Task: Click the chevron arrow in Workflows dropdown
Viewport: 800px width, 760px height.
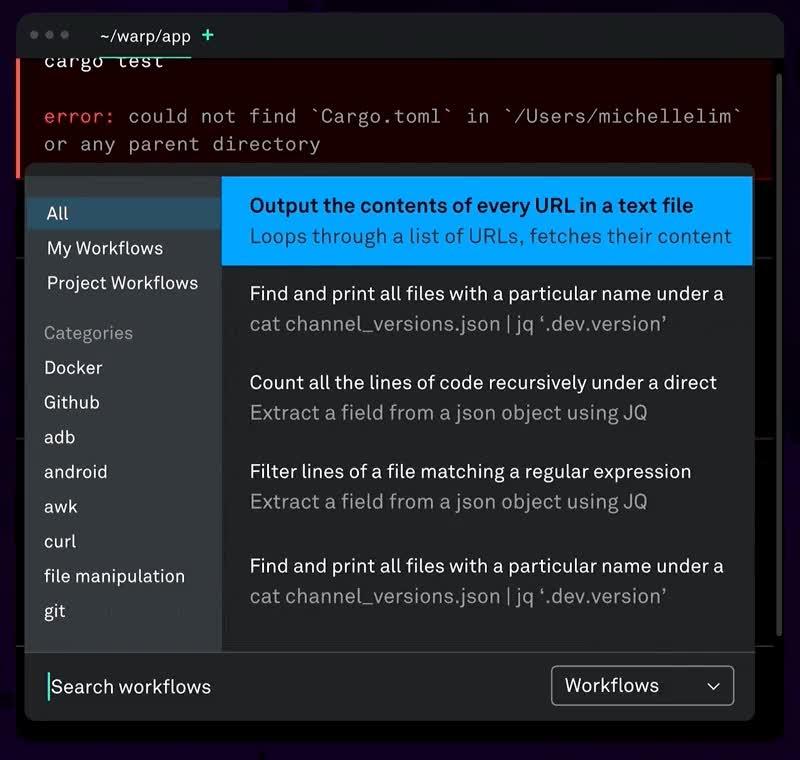Action: click(x=713, y=686)
